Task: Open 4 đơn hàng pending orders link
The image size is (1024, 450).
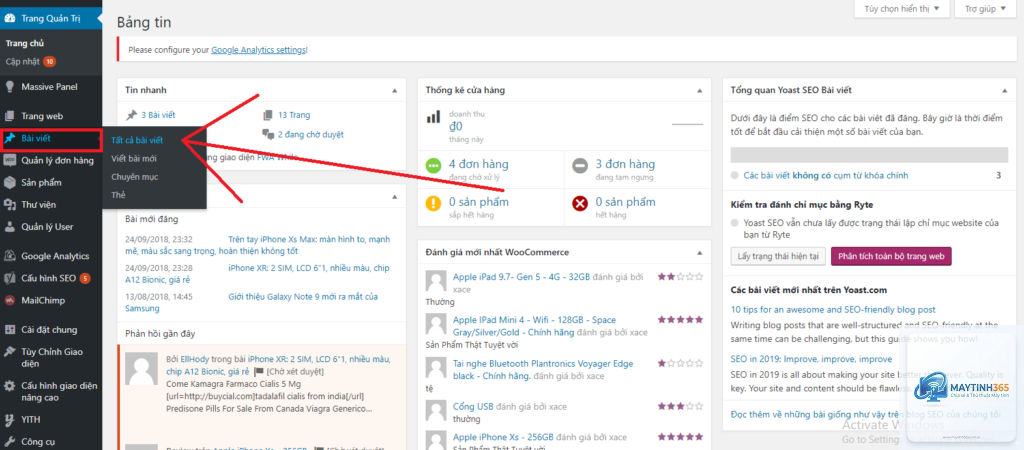Action: click(x=479, y=164)
